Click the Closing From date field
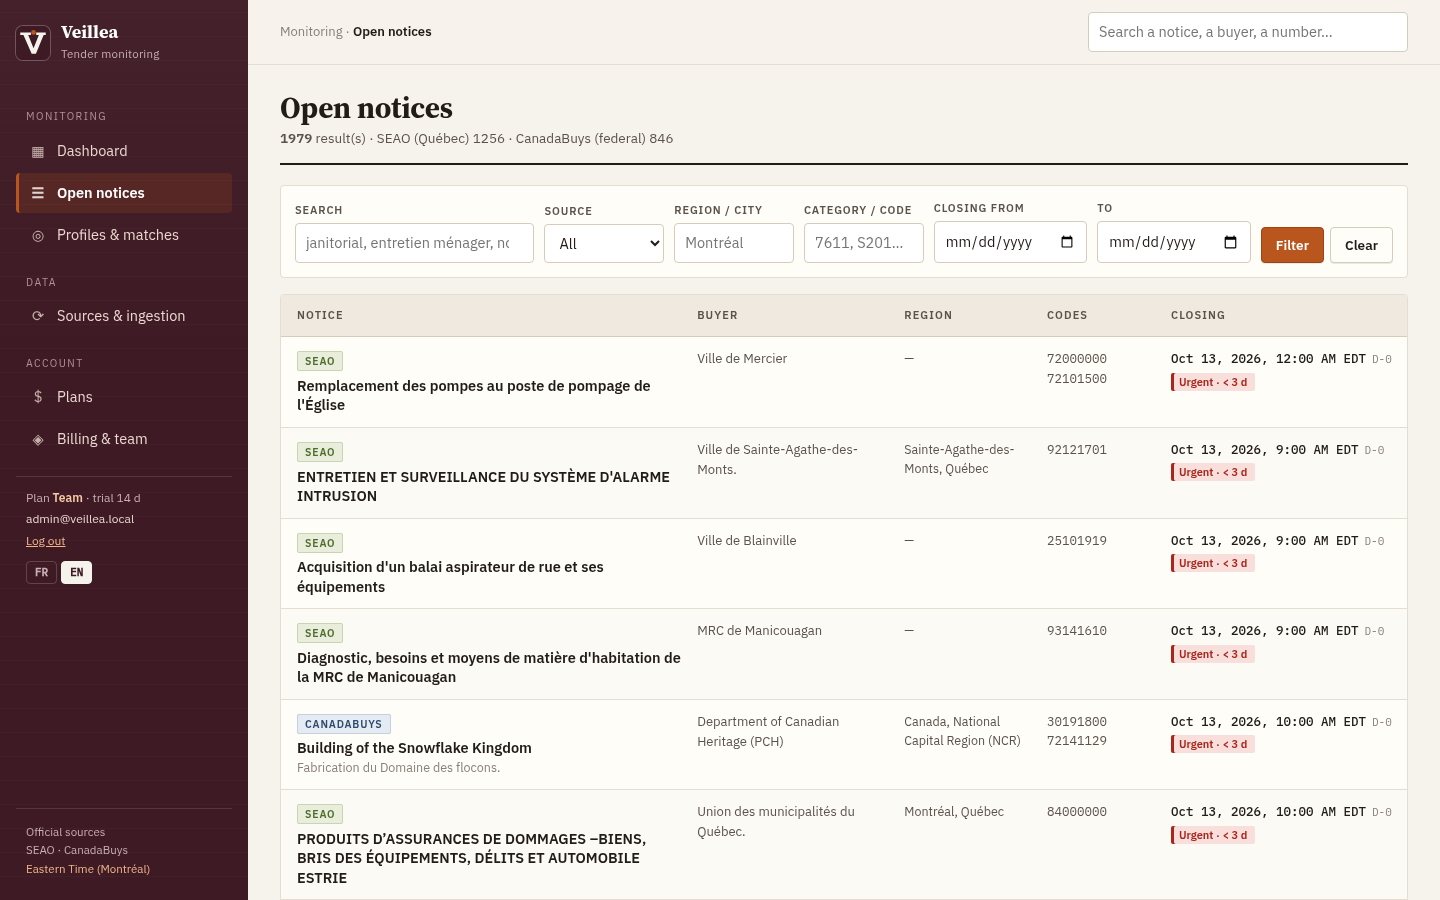The height and width of the screenshot is (900, 1440). point(1010,242)
